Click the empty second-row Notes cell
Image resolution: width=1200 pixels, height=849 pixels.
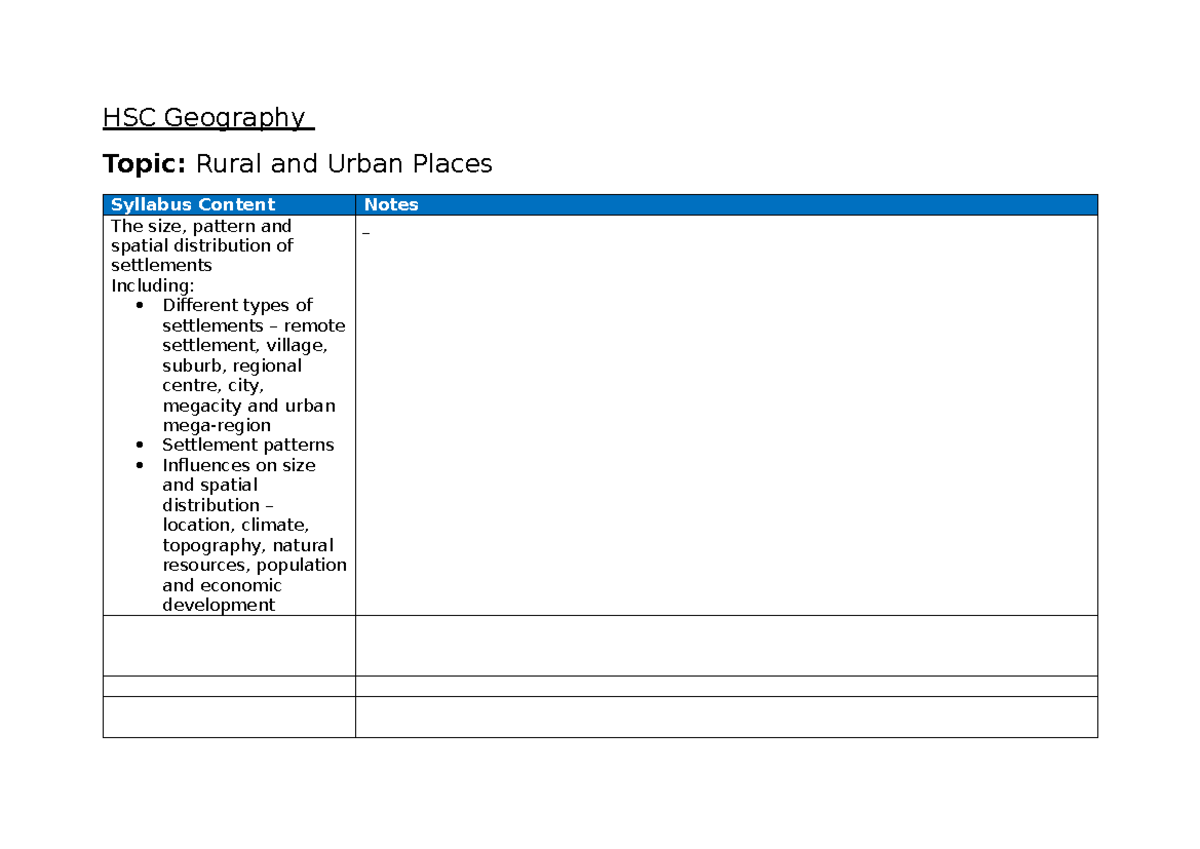726,646
